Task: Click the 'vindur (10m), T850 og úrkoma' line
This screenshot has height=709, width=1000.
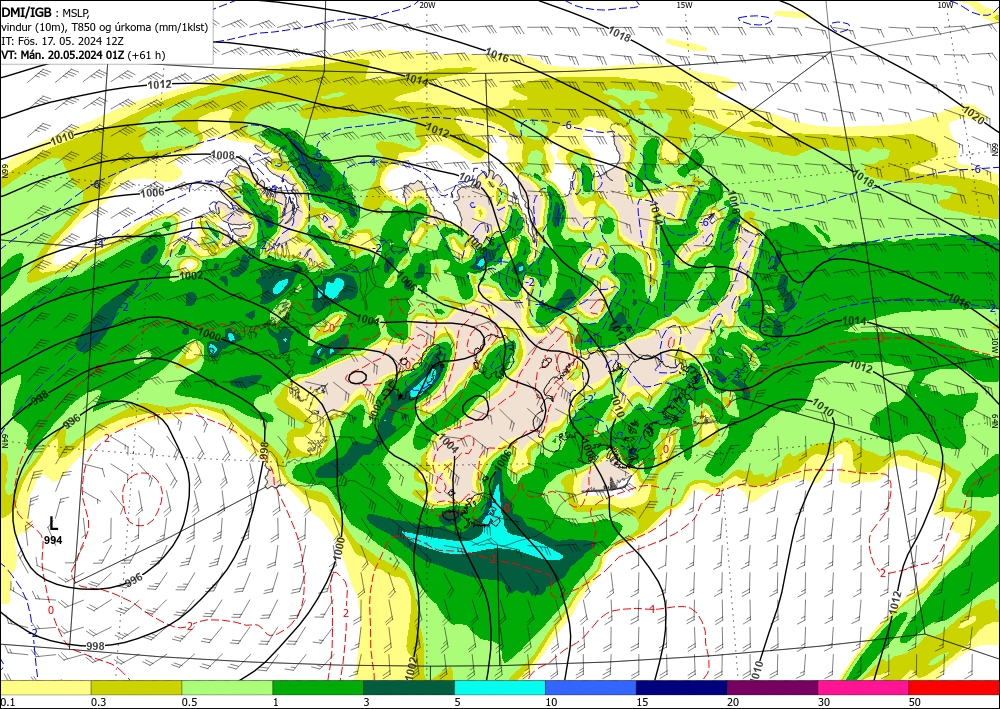Action: [x=105, y=27]
